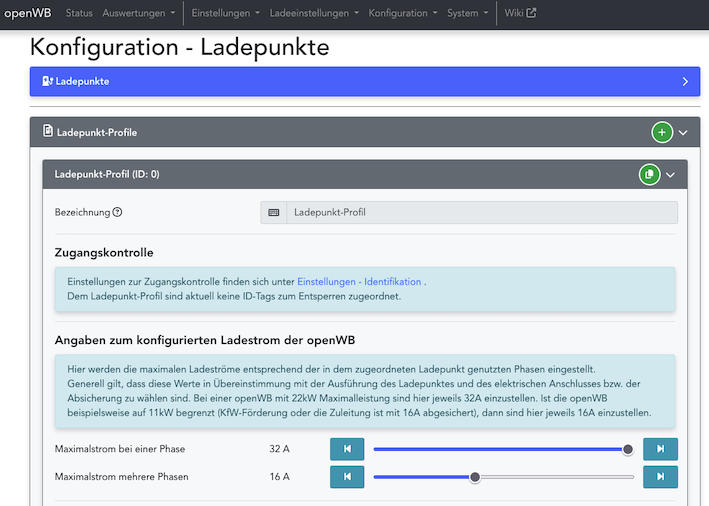Viewport: 709px width, 506px height.
Task: Expand the blue Ladepunkte section
Action: pyautogui.click(x=365, y=81)
